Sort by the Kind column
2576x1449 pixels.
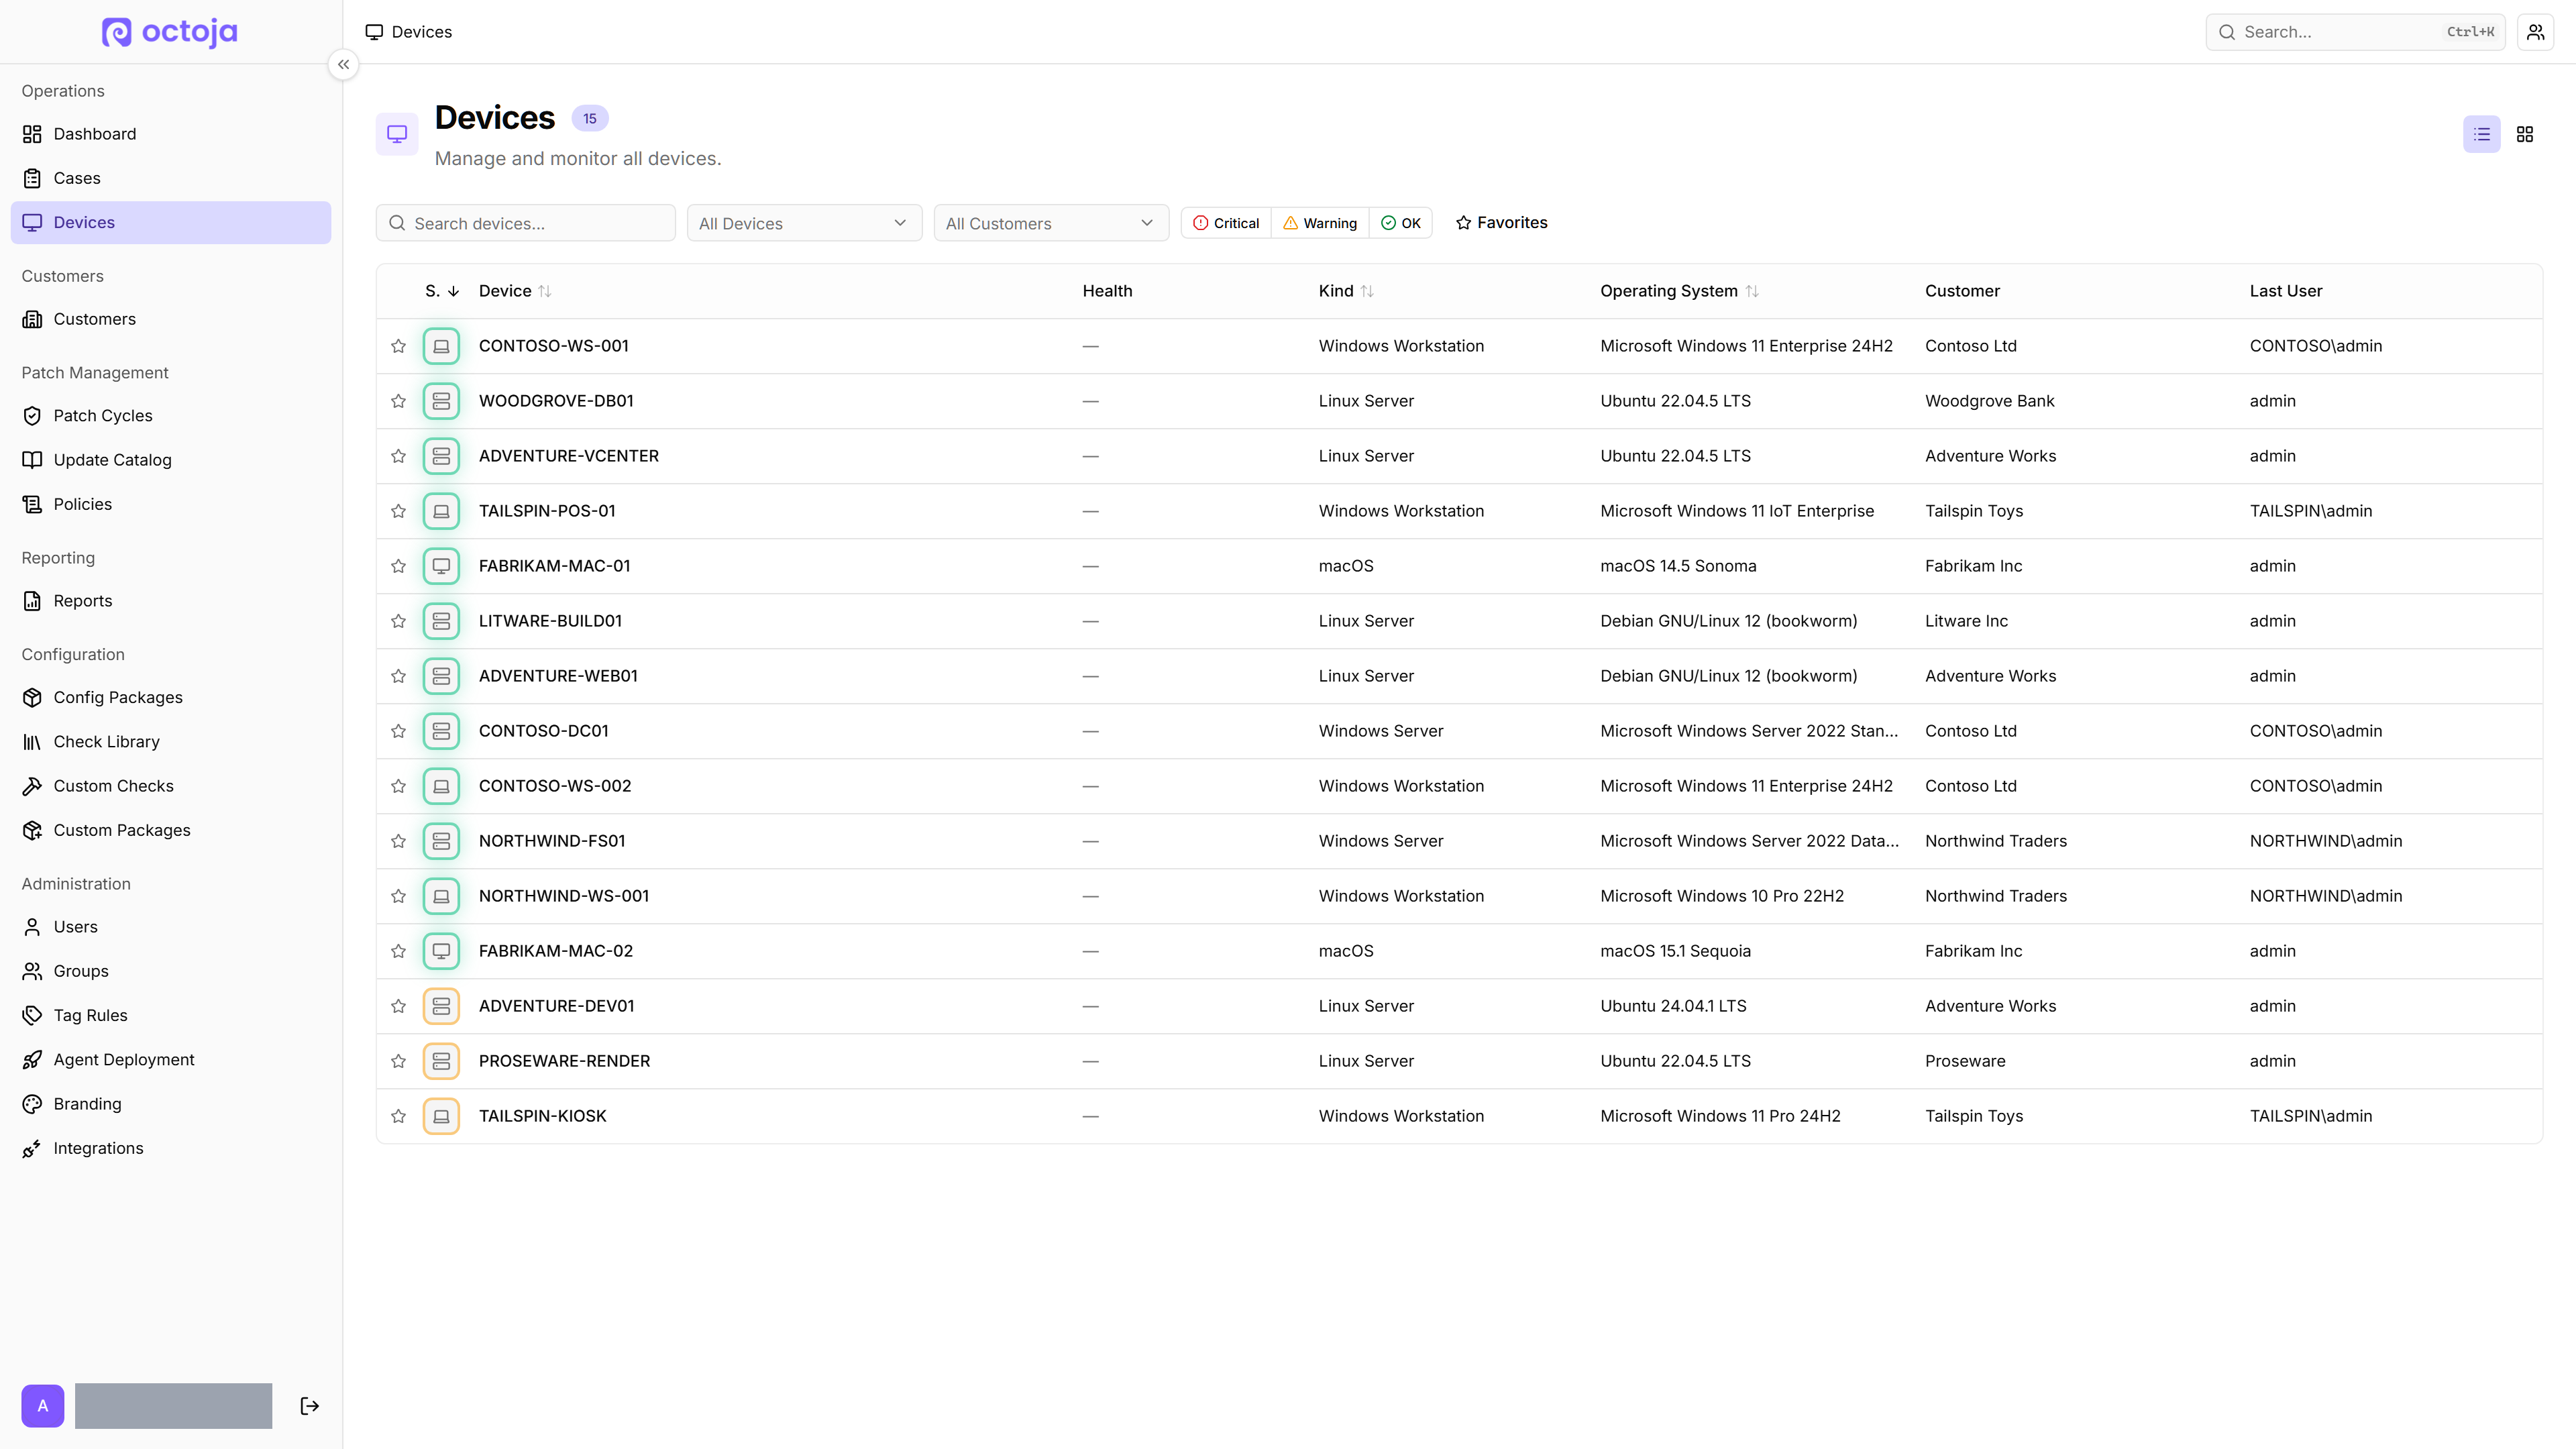coord(1346,291)
